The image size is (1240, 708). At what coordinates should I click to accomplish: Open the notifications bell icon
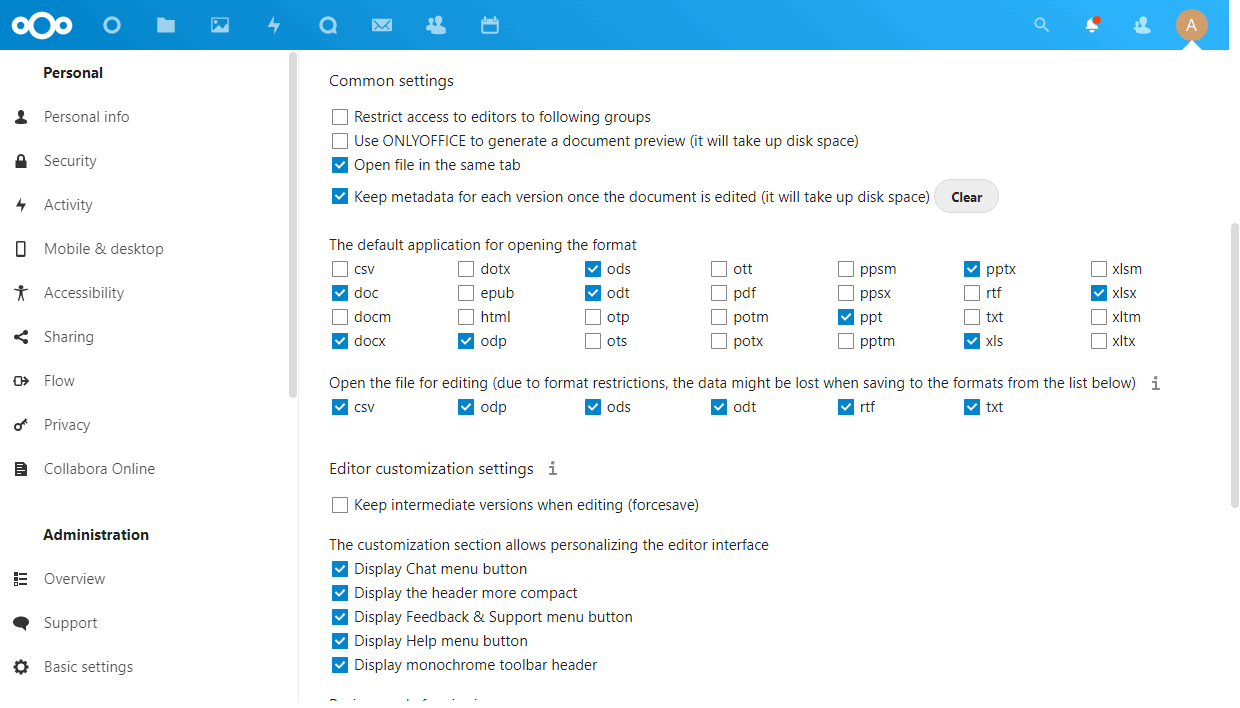(x=1092, y=25)
